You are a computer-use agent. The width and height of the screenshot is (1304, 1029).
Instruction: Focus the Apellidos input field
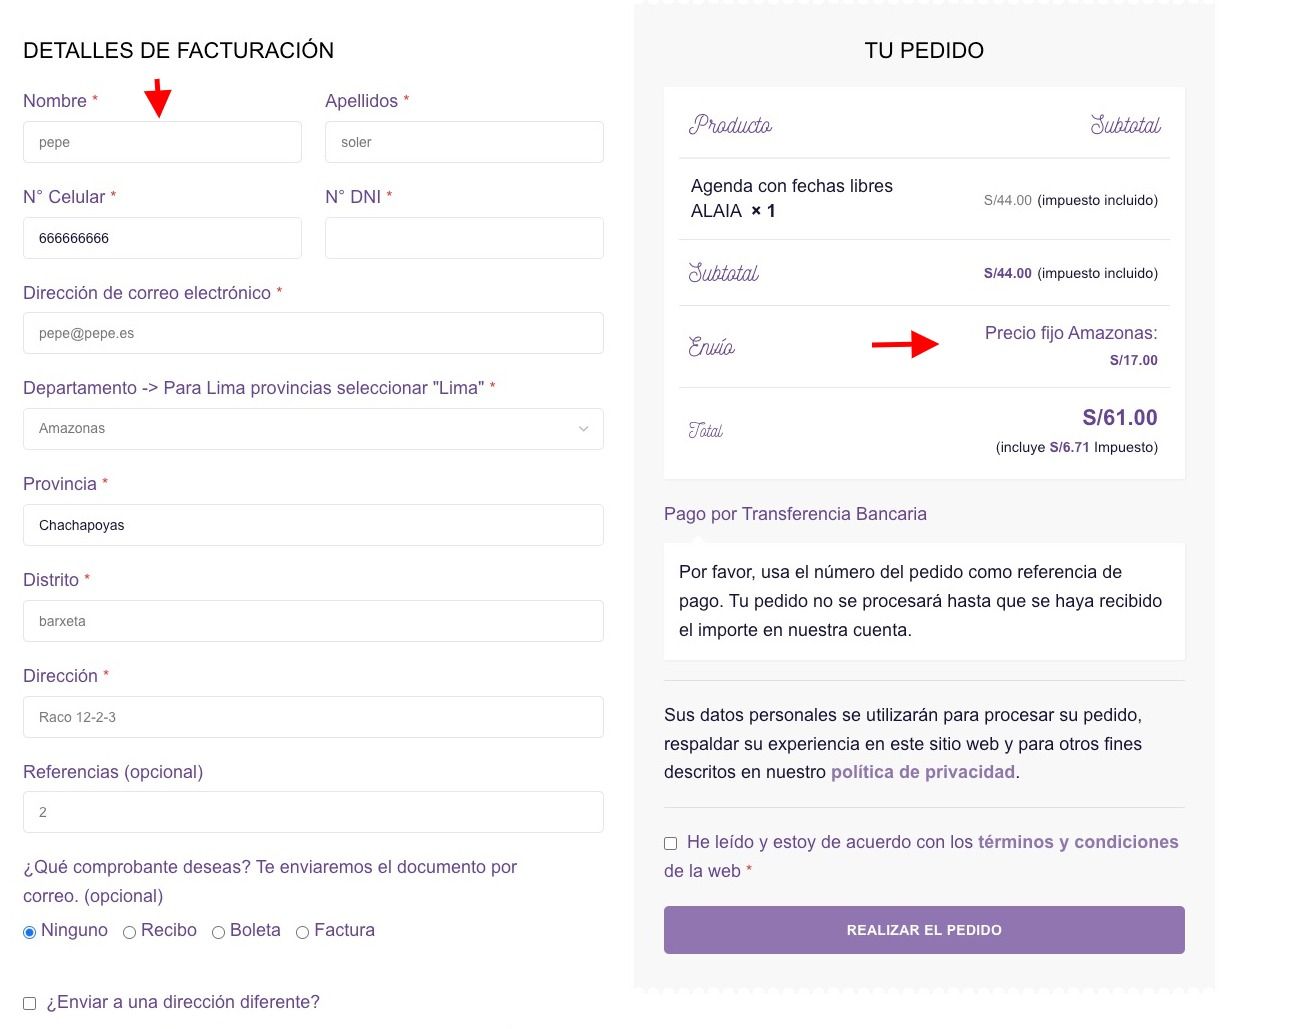(x=464, y=142)
